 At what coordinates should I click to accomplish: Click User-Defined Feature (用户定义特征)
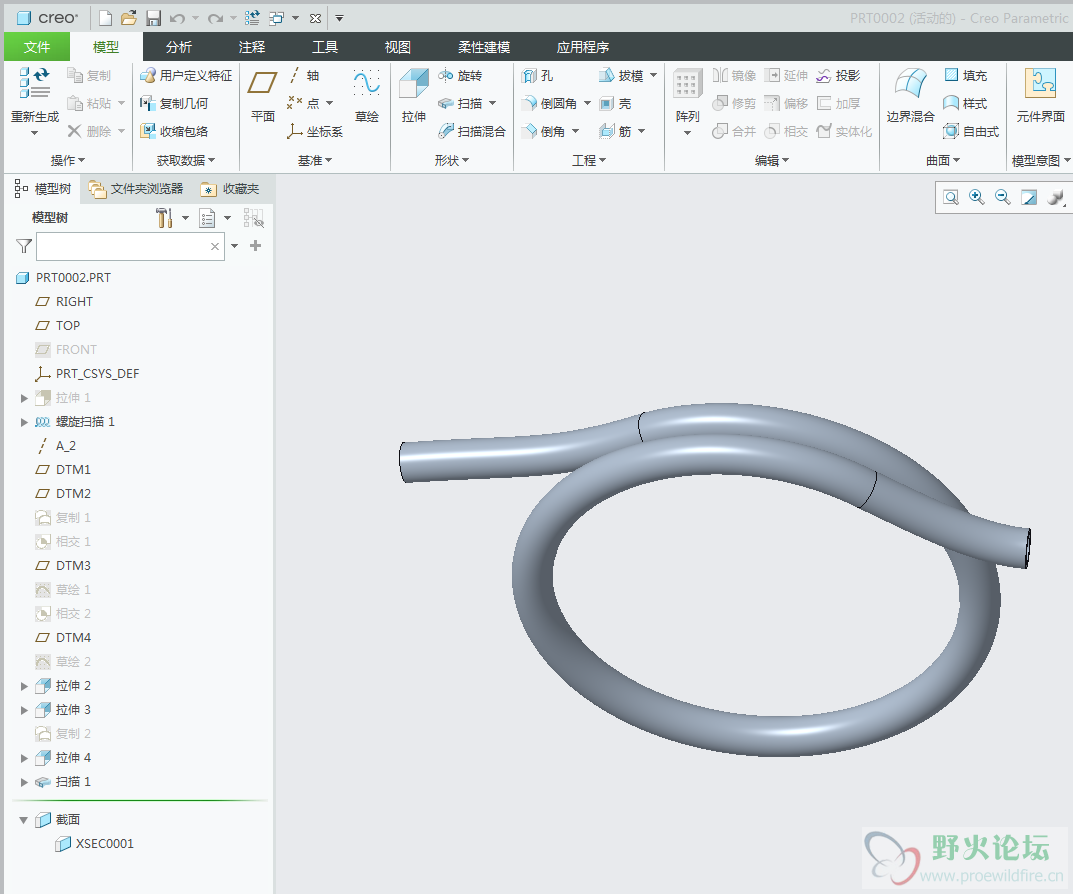[x=186, y=75]
